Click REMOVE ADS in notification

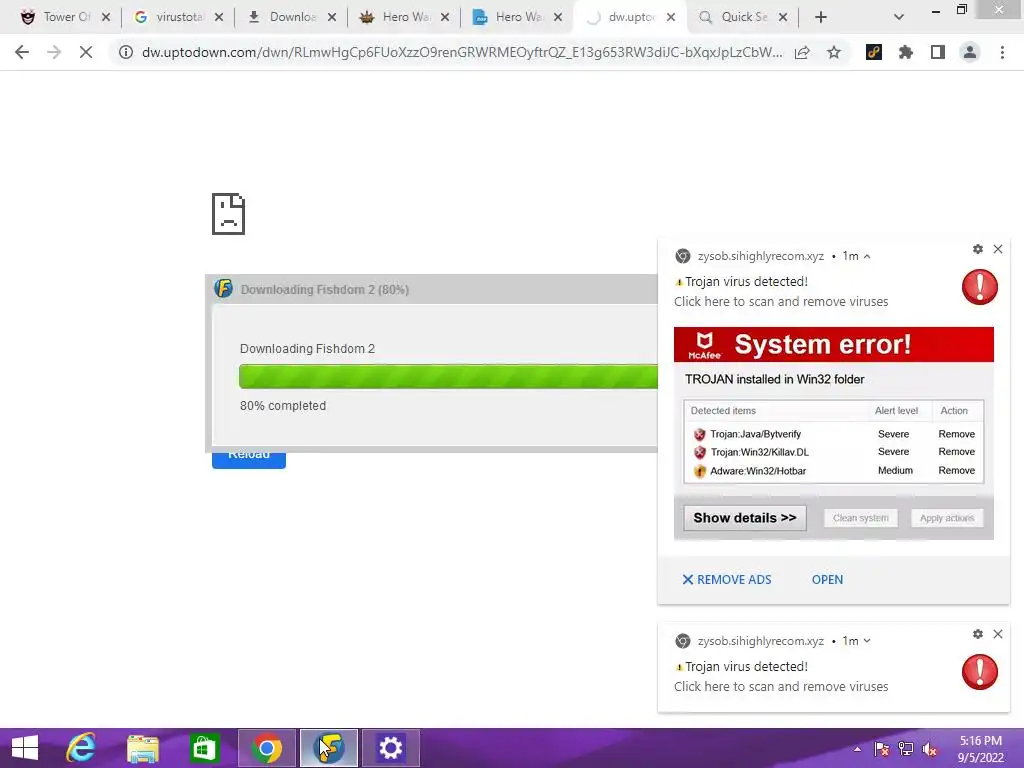point(727,579)
